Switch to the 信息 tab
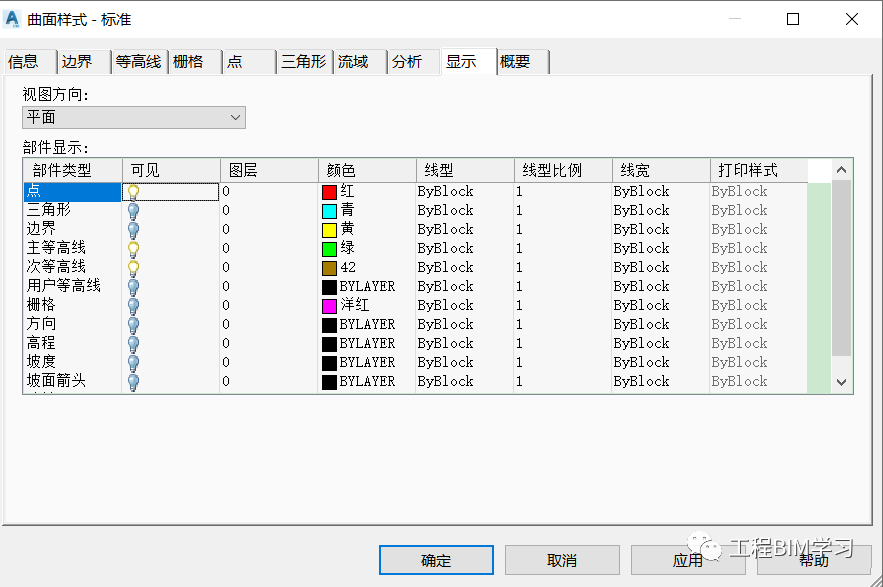The height and width of the screenshot is (587, 883). click(x=30, y=61)
